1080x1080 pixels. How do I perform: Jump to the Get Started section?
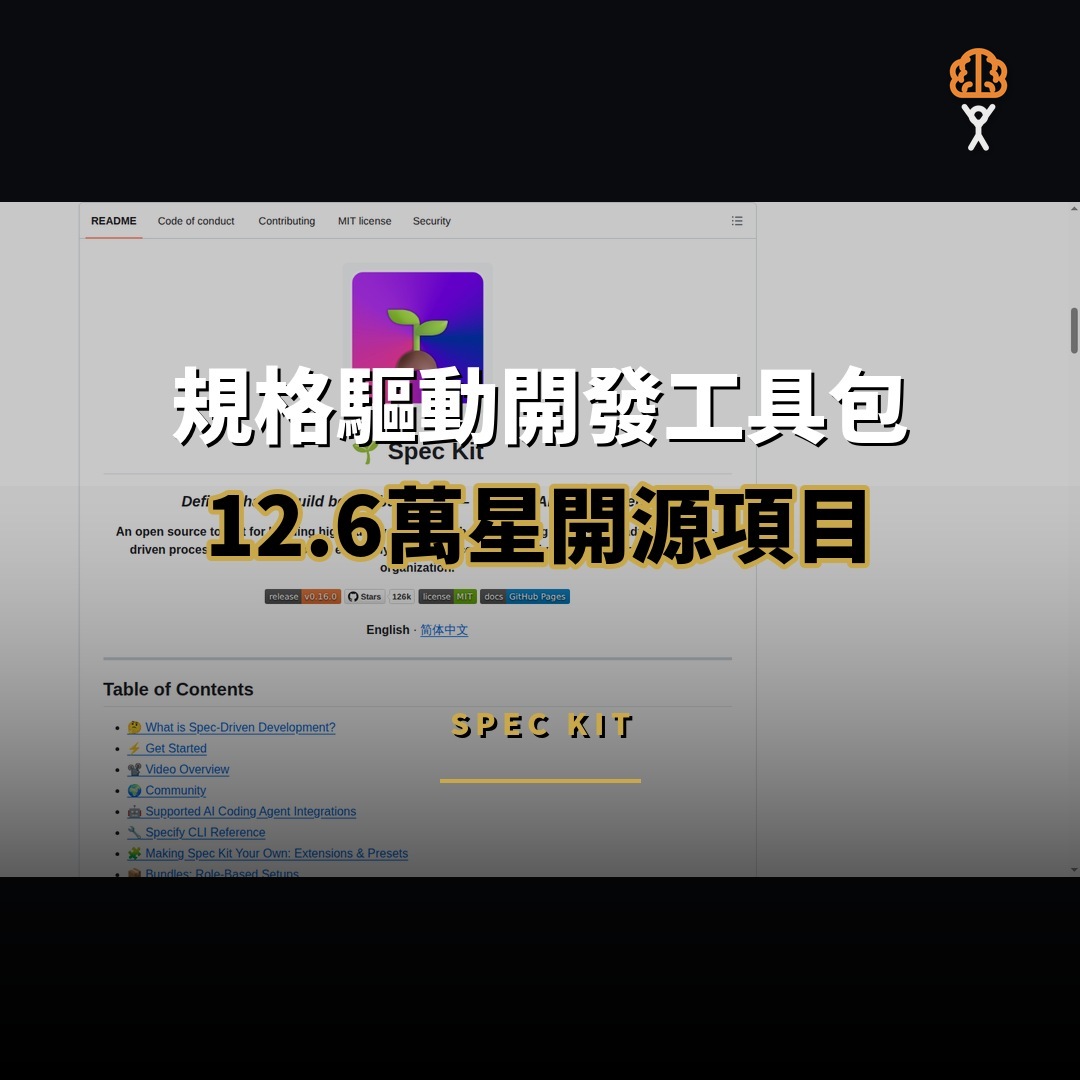tap(167, 748)
